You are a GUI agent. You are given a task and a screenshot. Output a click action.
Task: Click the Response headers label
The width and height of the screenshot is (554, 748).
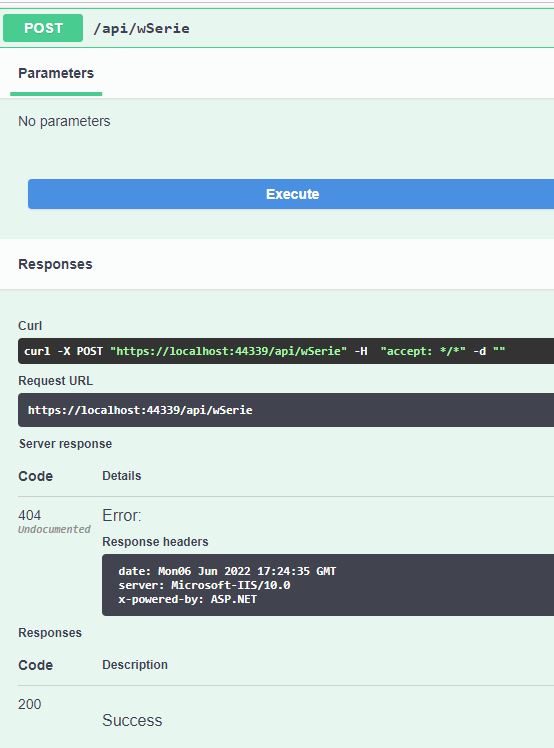[x=155, y=542]
